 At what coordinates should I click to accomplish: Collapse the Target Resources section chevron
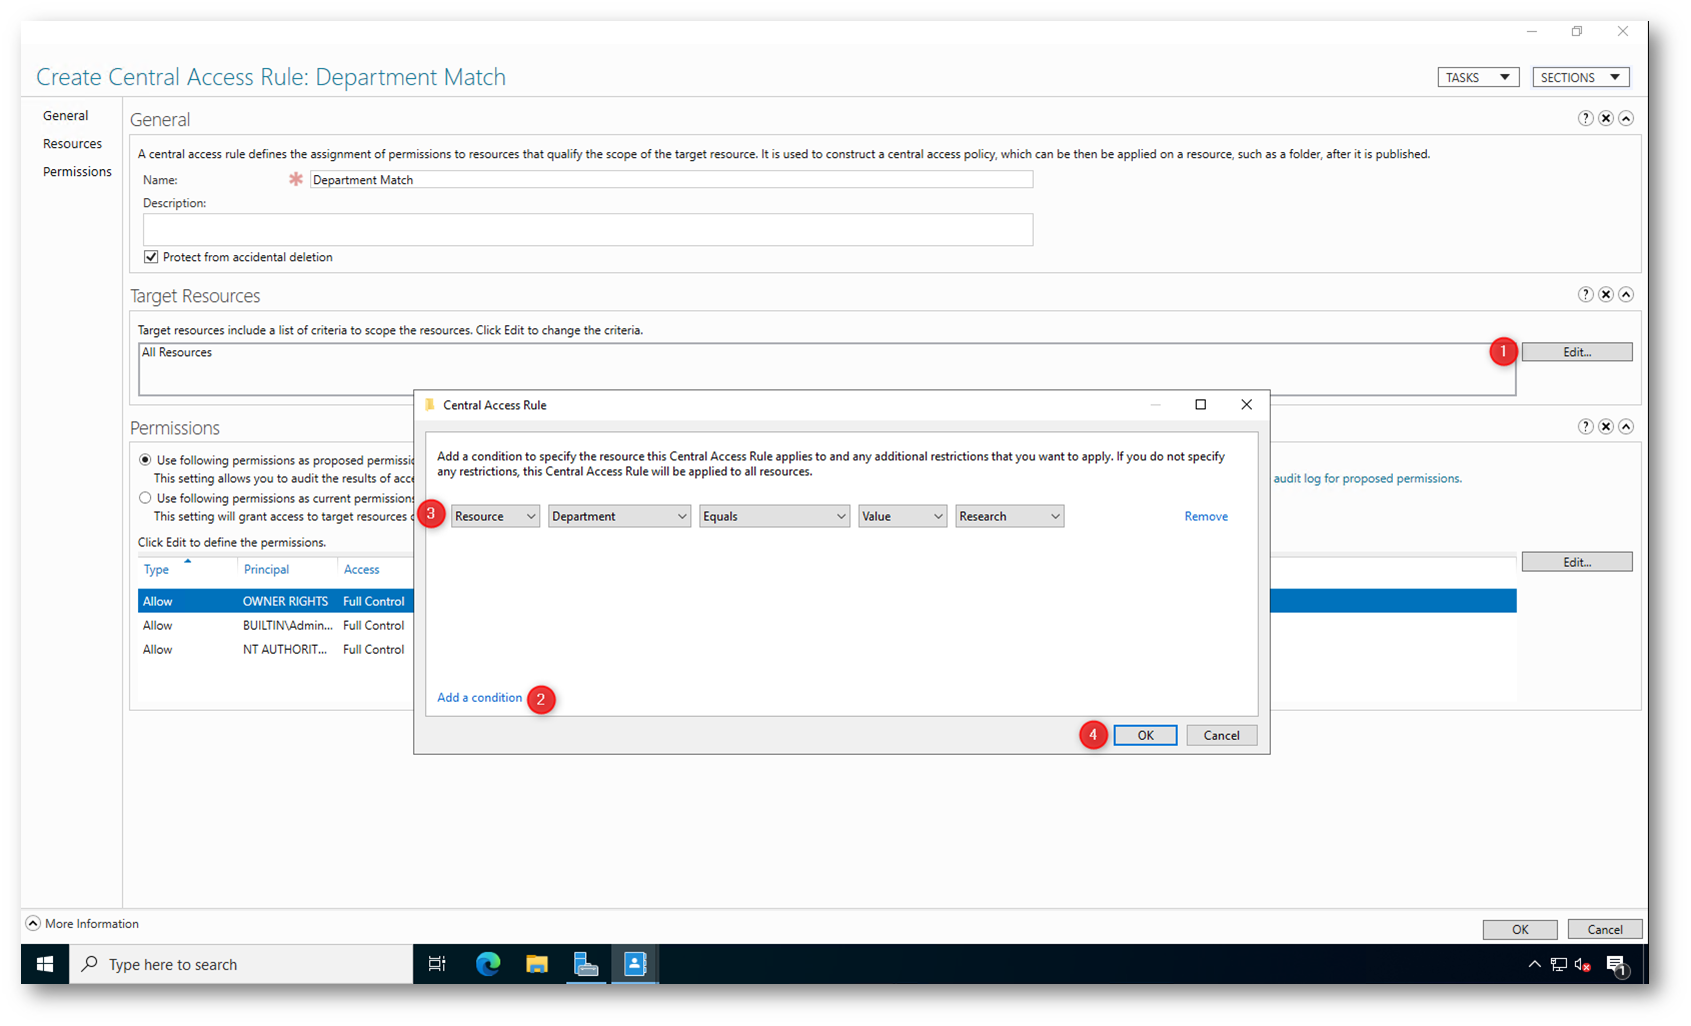point(1626,294)
